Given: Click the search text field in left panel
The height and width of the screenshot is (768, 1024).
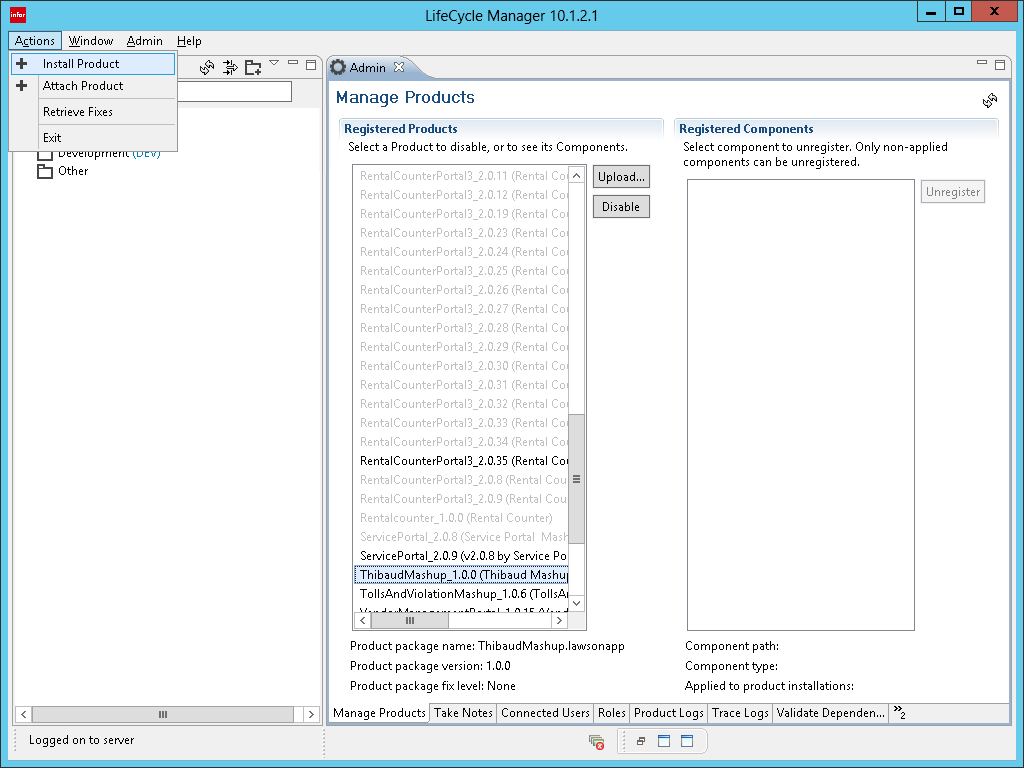Looking at the screenshot, I should [x=235, y=92].
